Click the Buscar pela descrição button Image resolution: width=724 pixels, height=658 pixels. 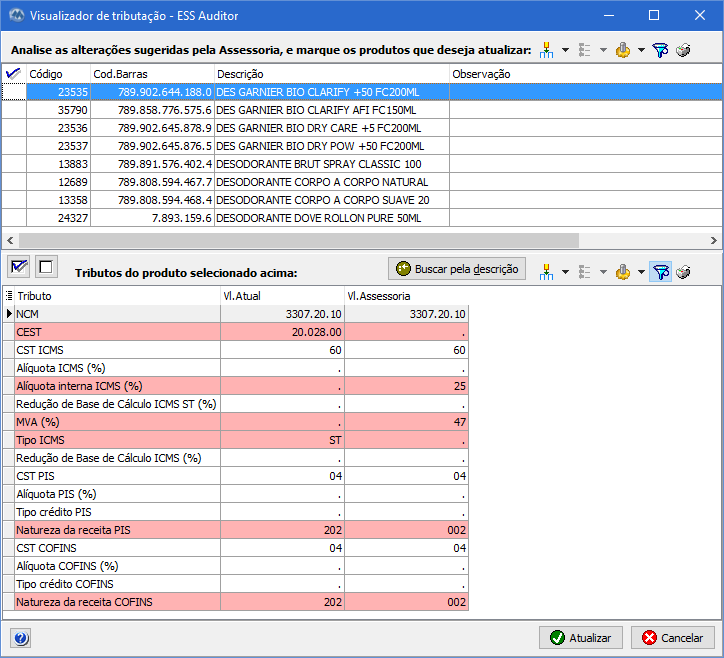pos(457,269)
